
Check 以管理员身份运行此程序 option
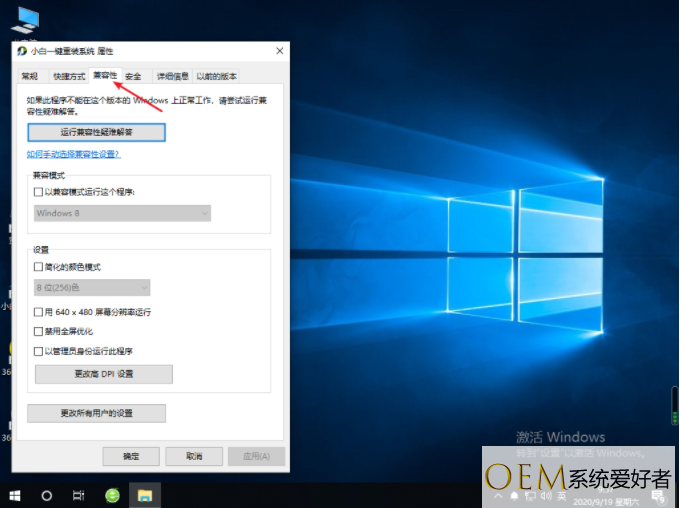(x=39, y=351)
